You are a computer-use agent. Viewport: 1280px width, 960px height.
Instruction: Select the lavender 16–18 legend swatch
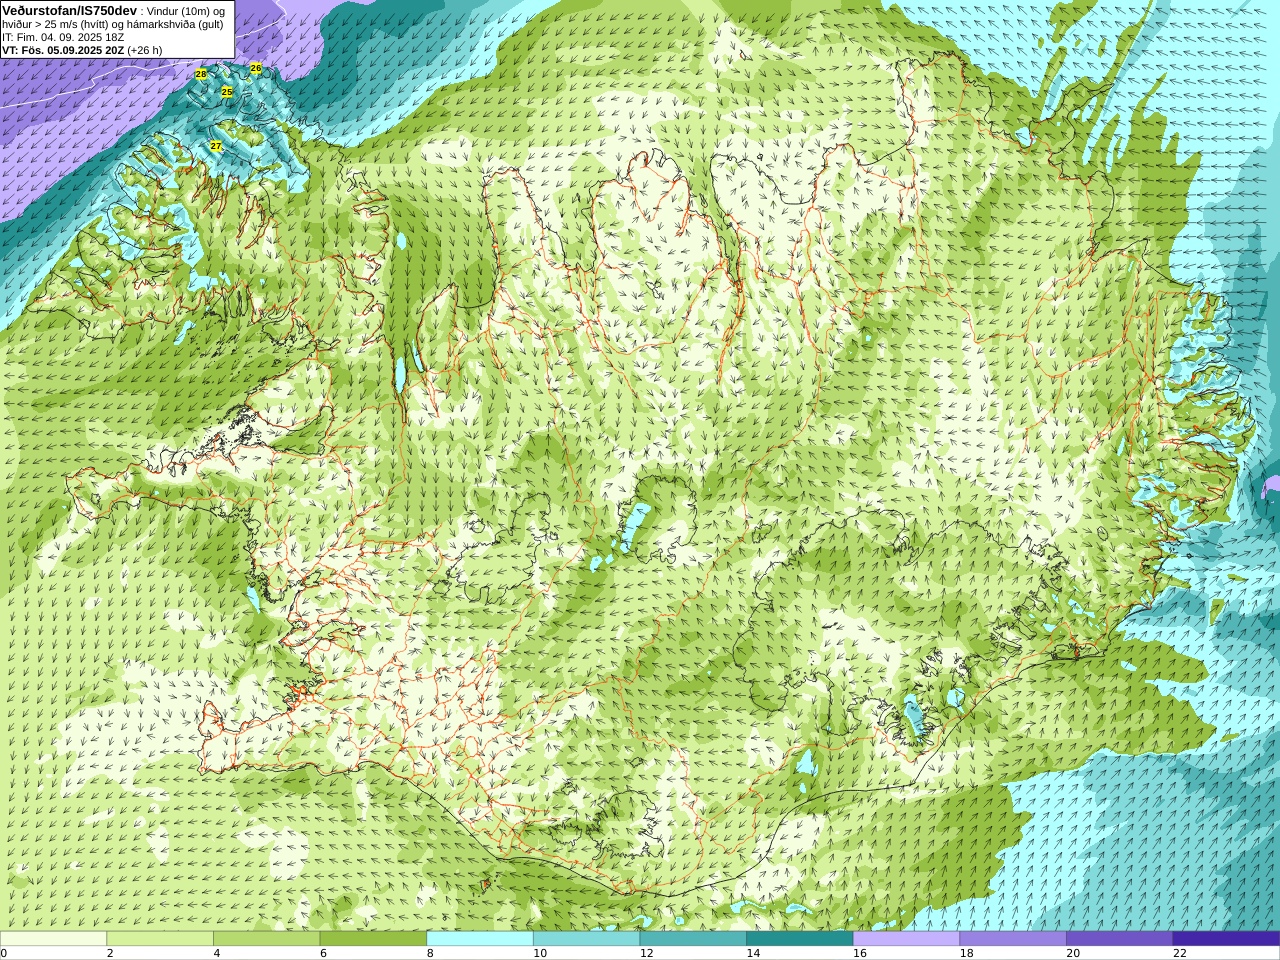[x=906, y=939]
